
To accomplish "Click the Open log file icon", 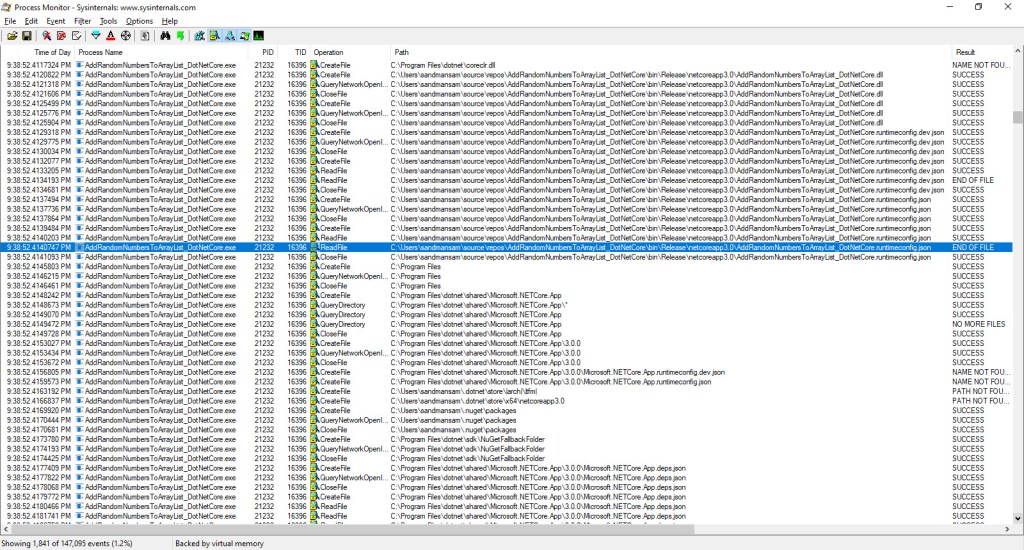I will pos(12,36).
